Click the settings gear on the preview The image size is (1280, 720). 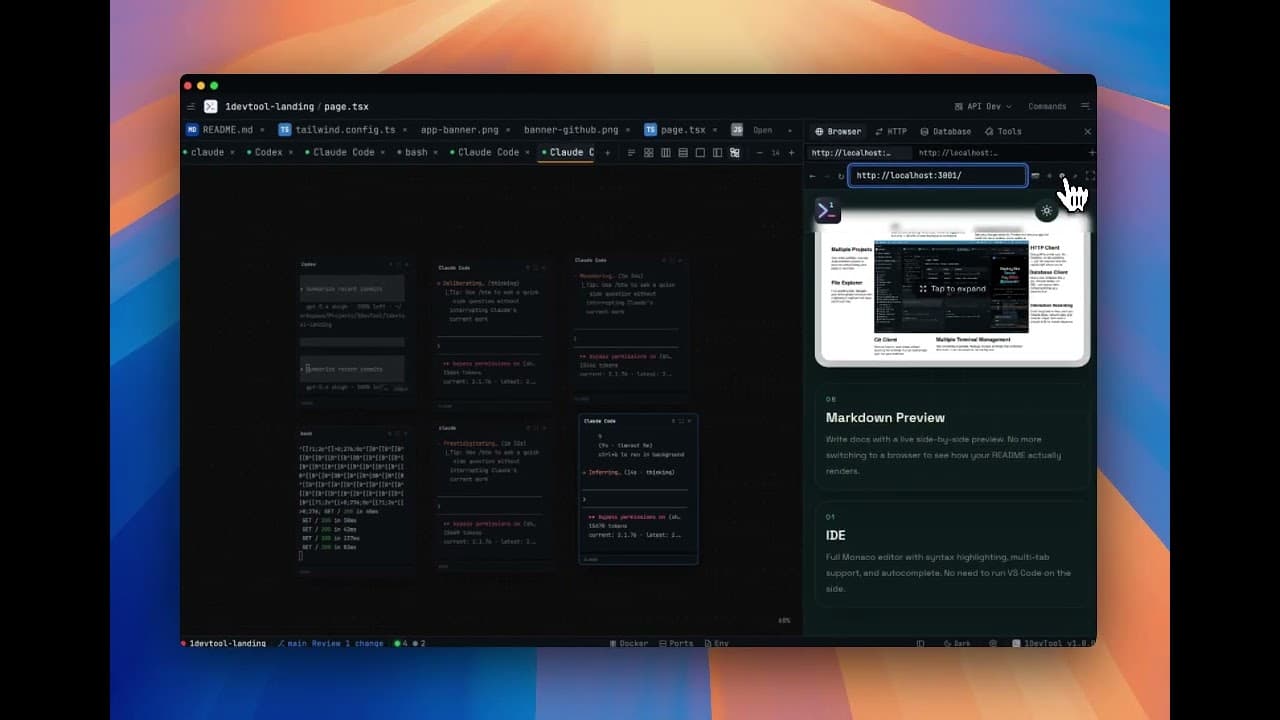1046,211
